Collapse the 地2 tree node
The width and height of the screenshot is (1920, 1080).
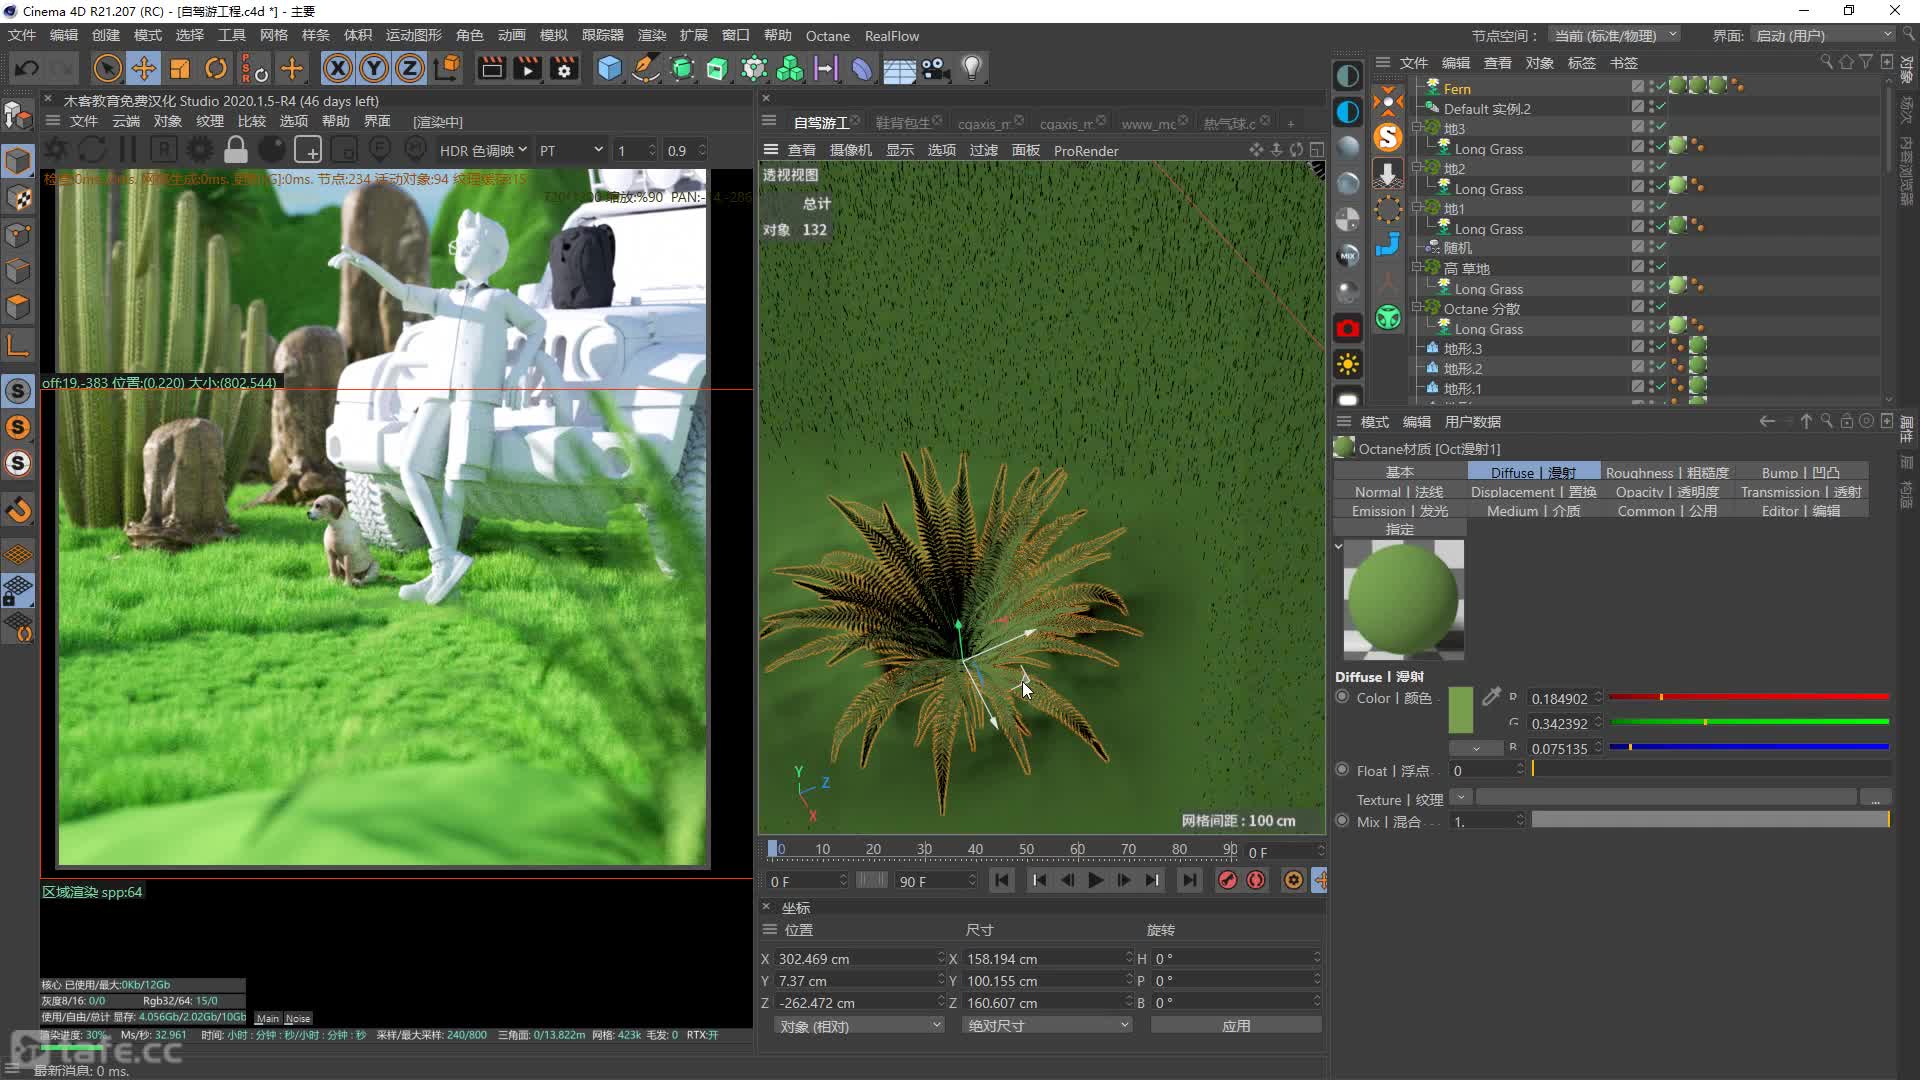tap(1418, 168)
